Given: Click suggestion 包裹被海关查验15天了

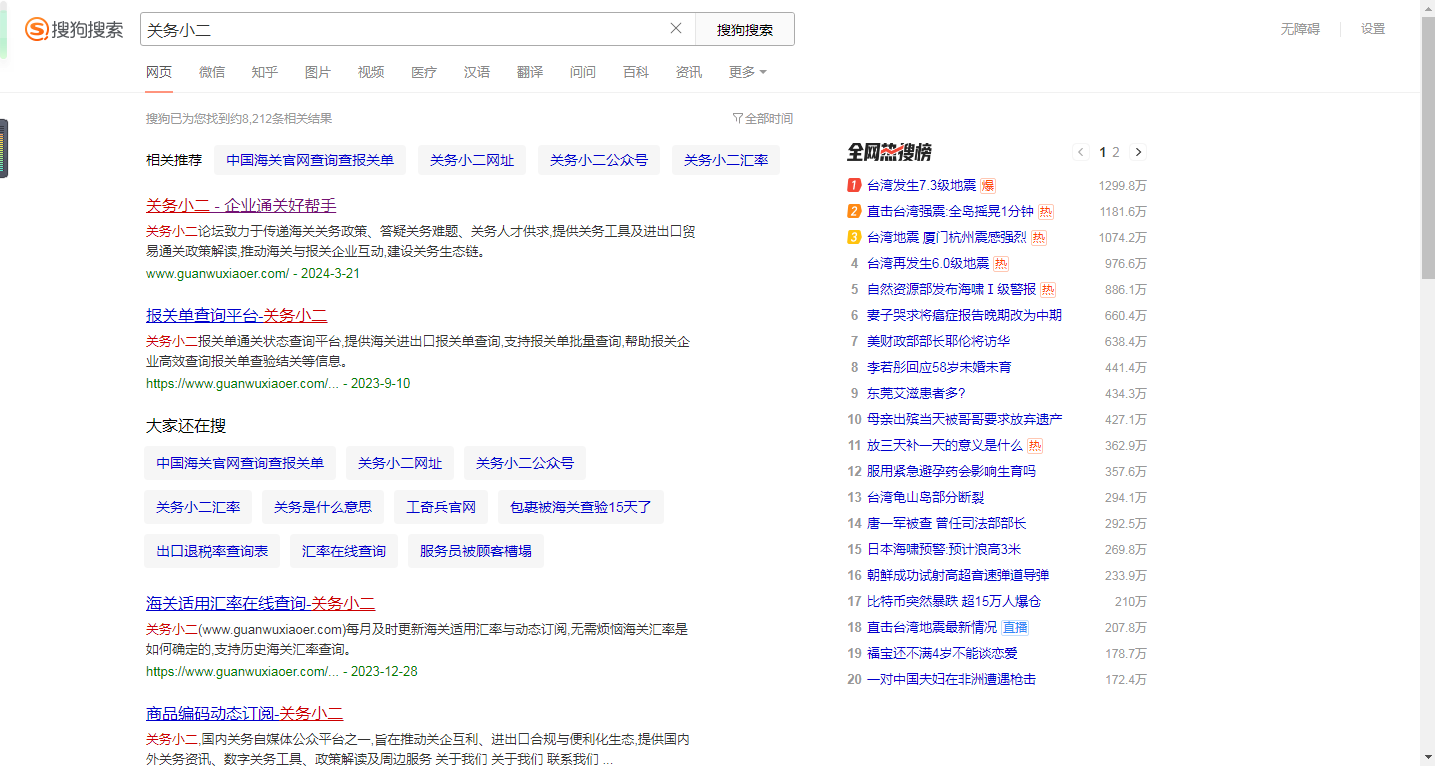Looking at the screenshot, I should (x=581, y=507).
